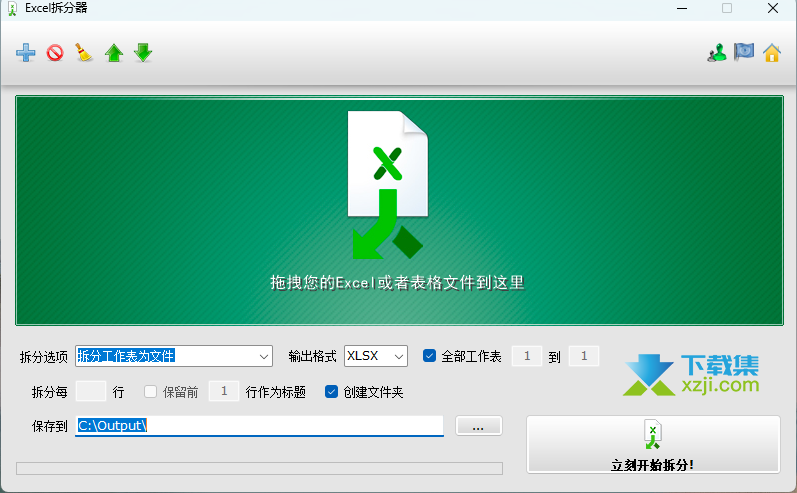Browse output folder with ... button
This screenshot has height=493, width=797.
pos(479,426)
